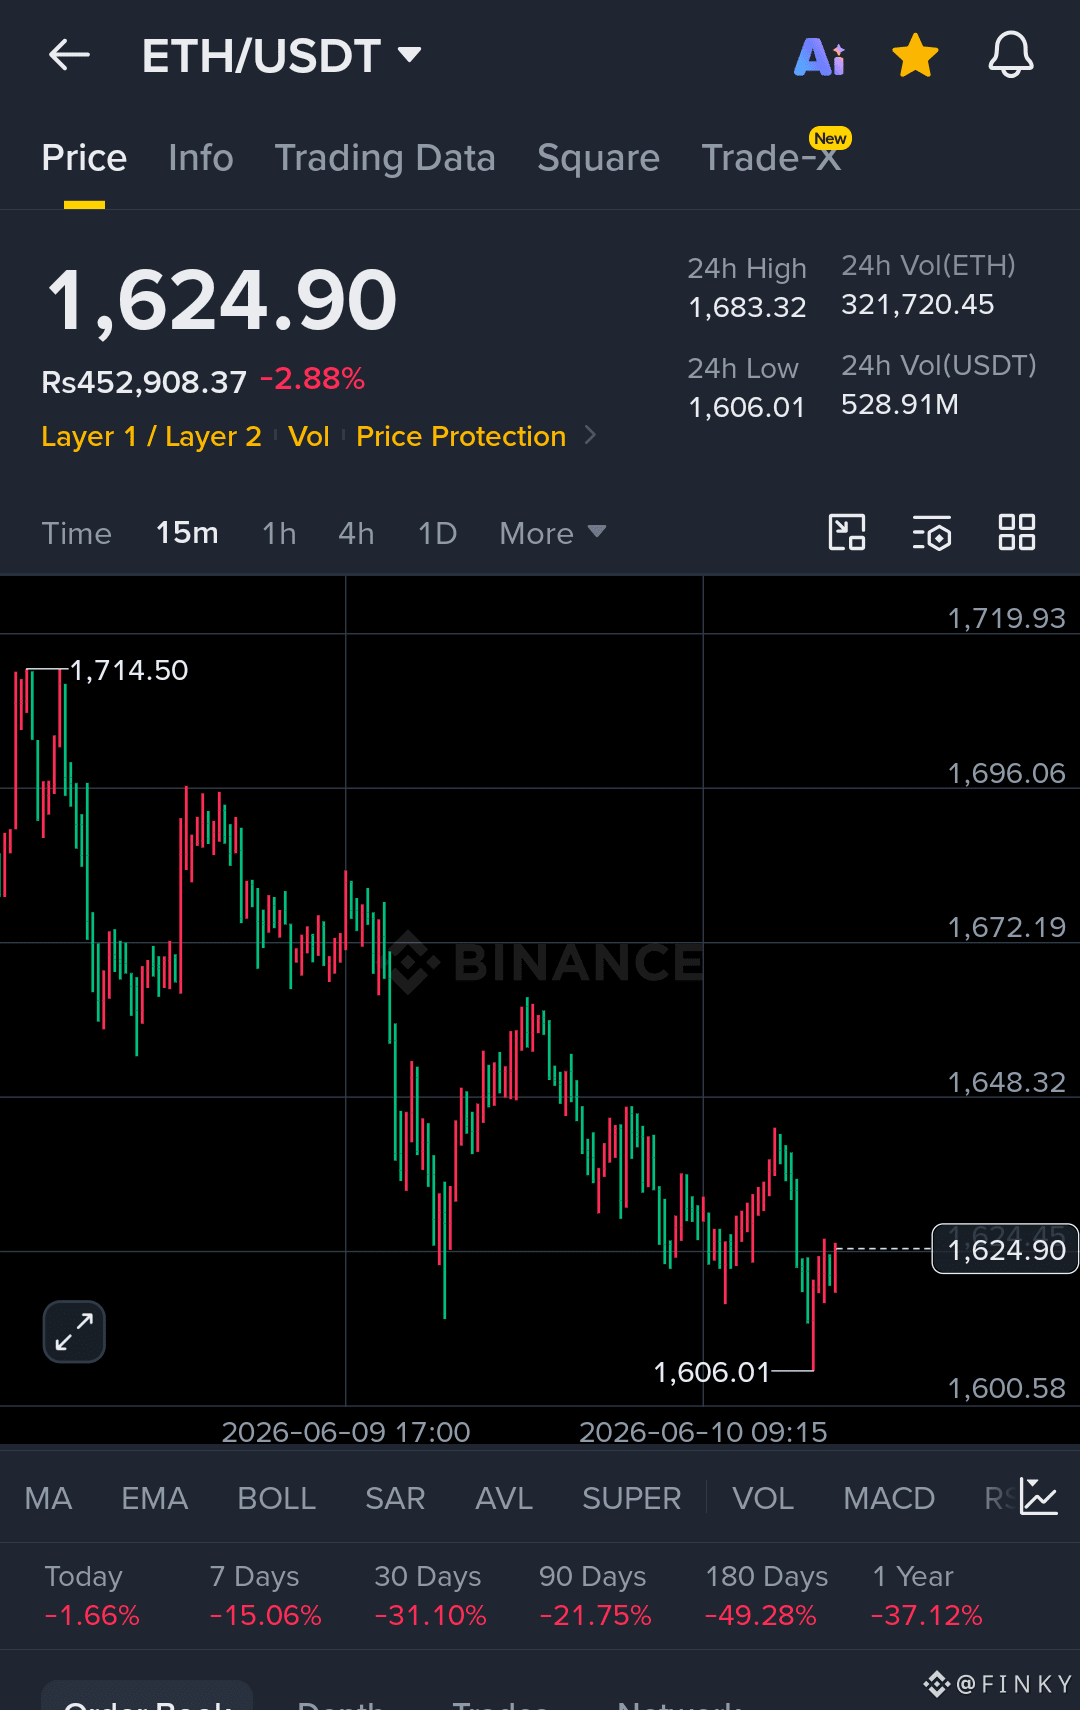Select the Time chart interval
1080x1710 pixels.
[76, 533]
